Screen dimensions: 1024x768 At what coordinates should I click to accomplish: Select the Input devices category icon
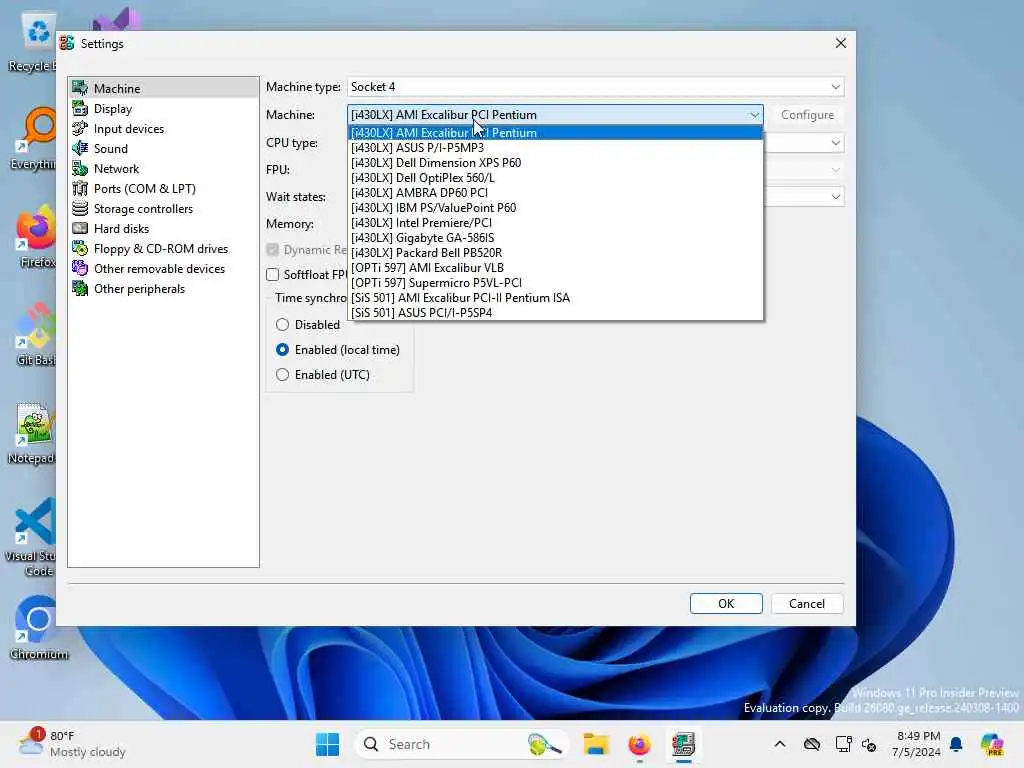tap(80, 129)
